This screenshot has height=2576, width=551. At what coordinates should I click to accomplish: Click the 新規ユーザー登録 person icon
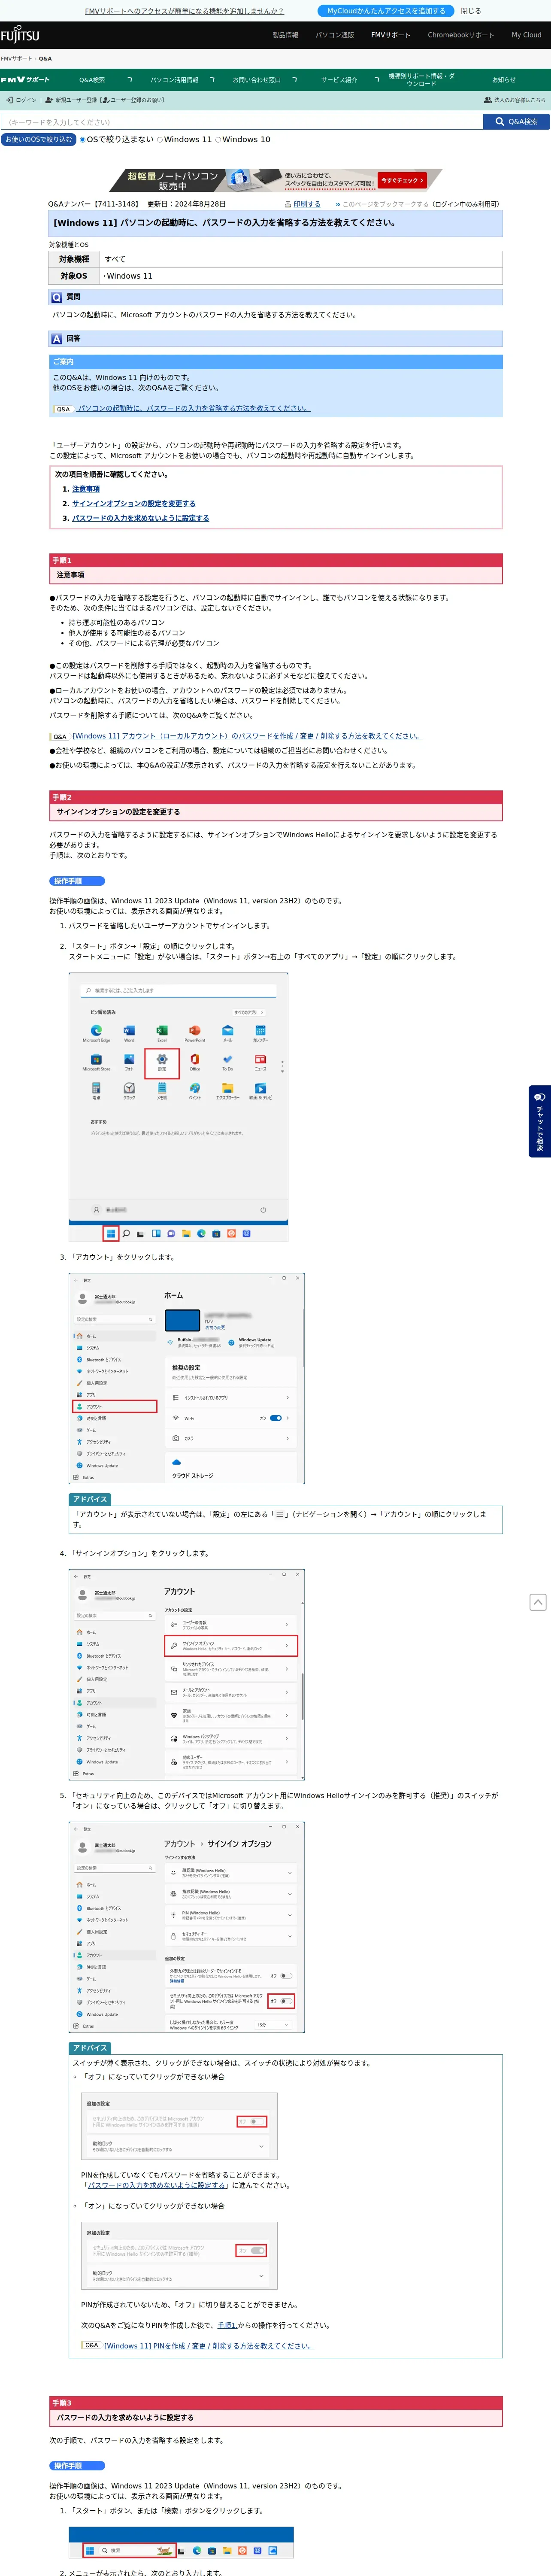click(x=49, y=100)
